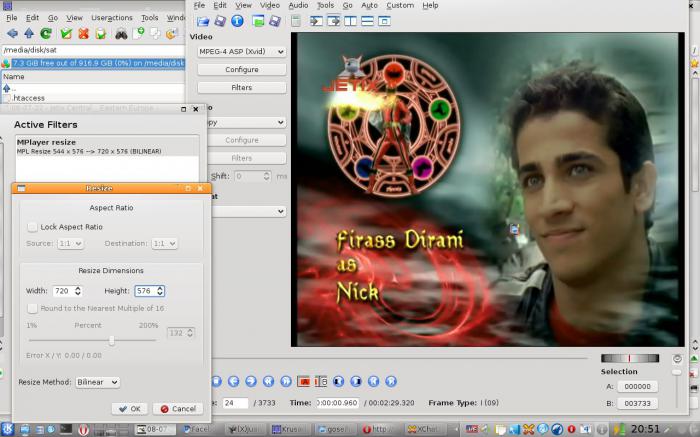This screenshot has width=700, height=437.
Task: Click selection B button 003733
Action: pos(638,404)
